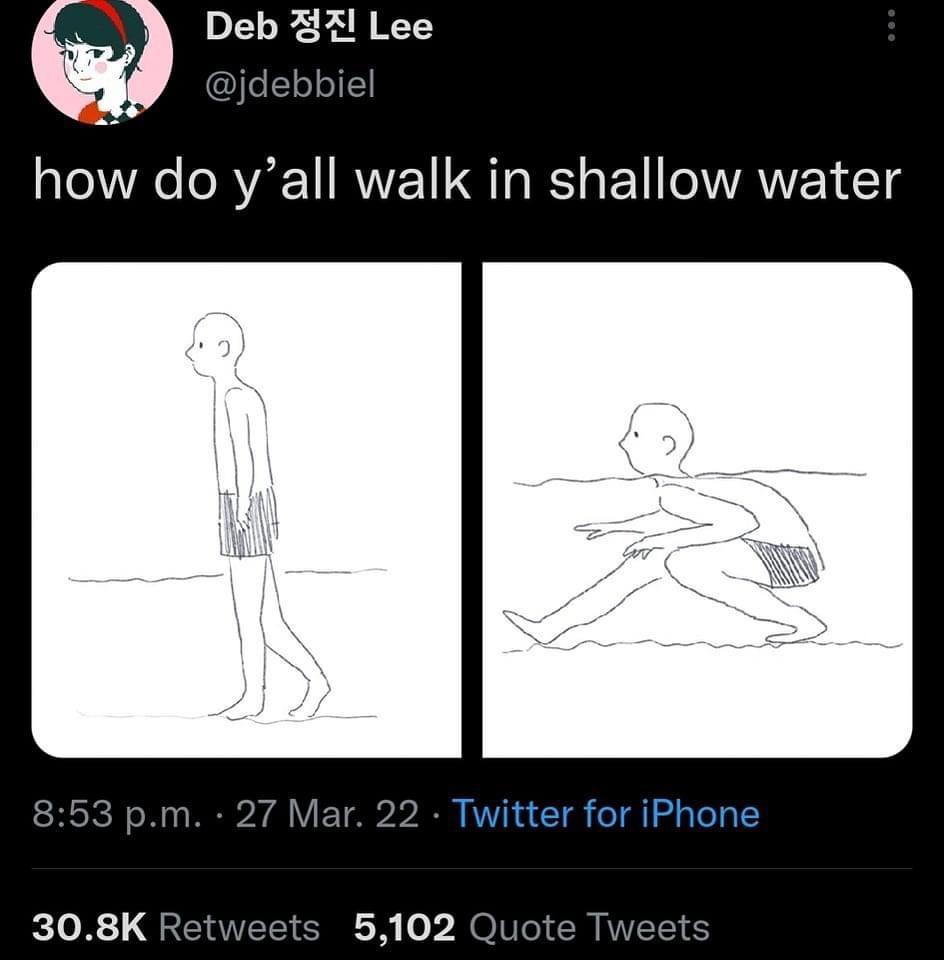Image resolution: width=944 pixels, height=960 pixels.
Task: Click the 30.8K retweet count number
Action: pos(90,926)
